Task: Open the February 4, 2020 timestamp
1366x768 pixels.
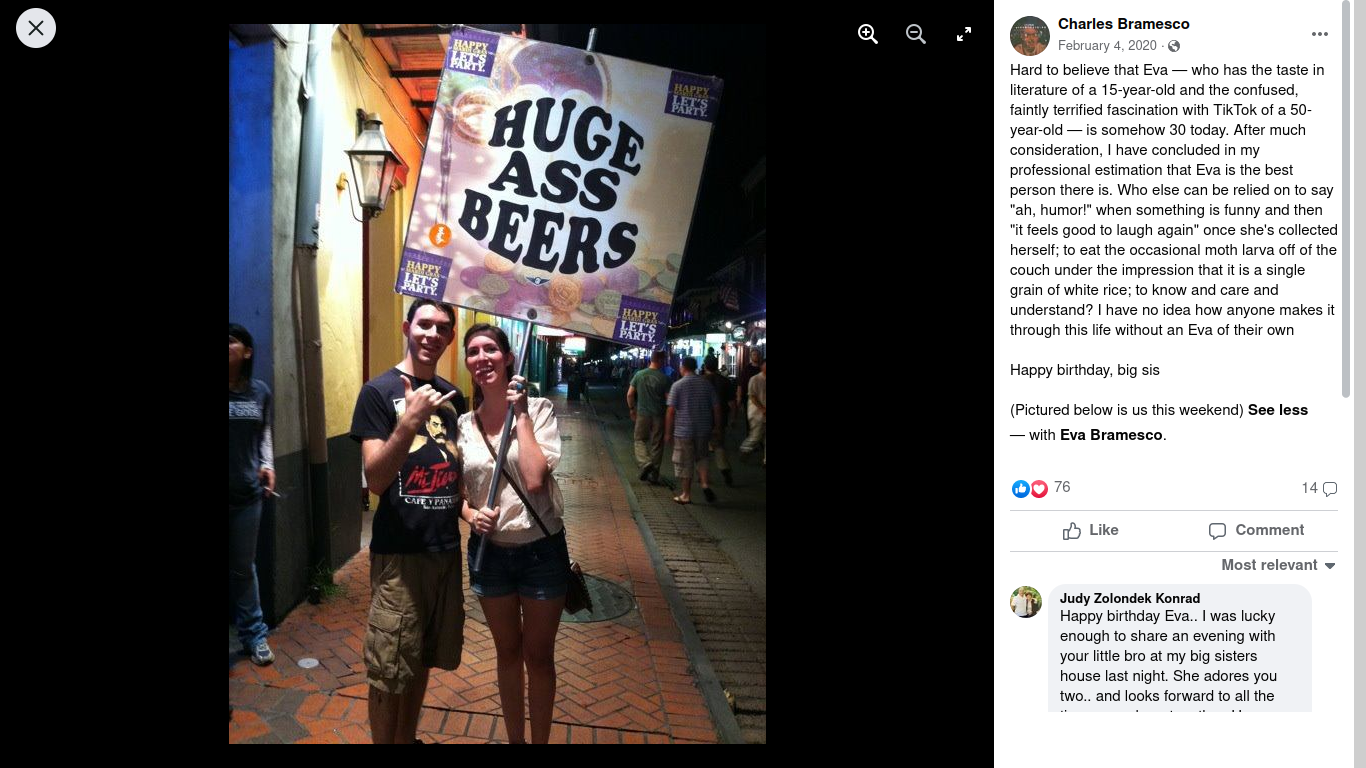Action: point(1107,46)
